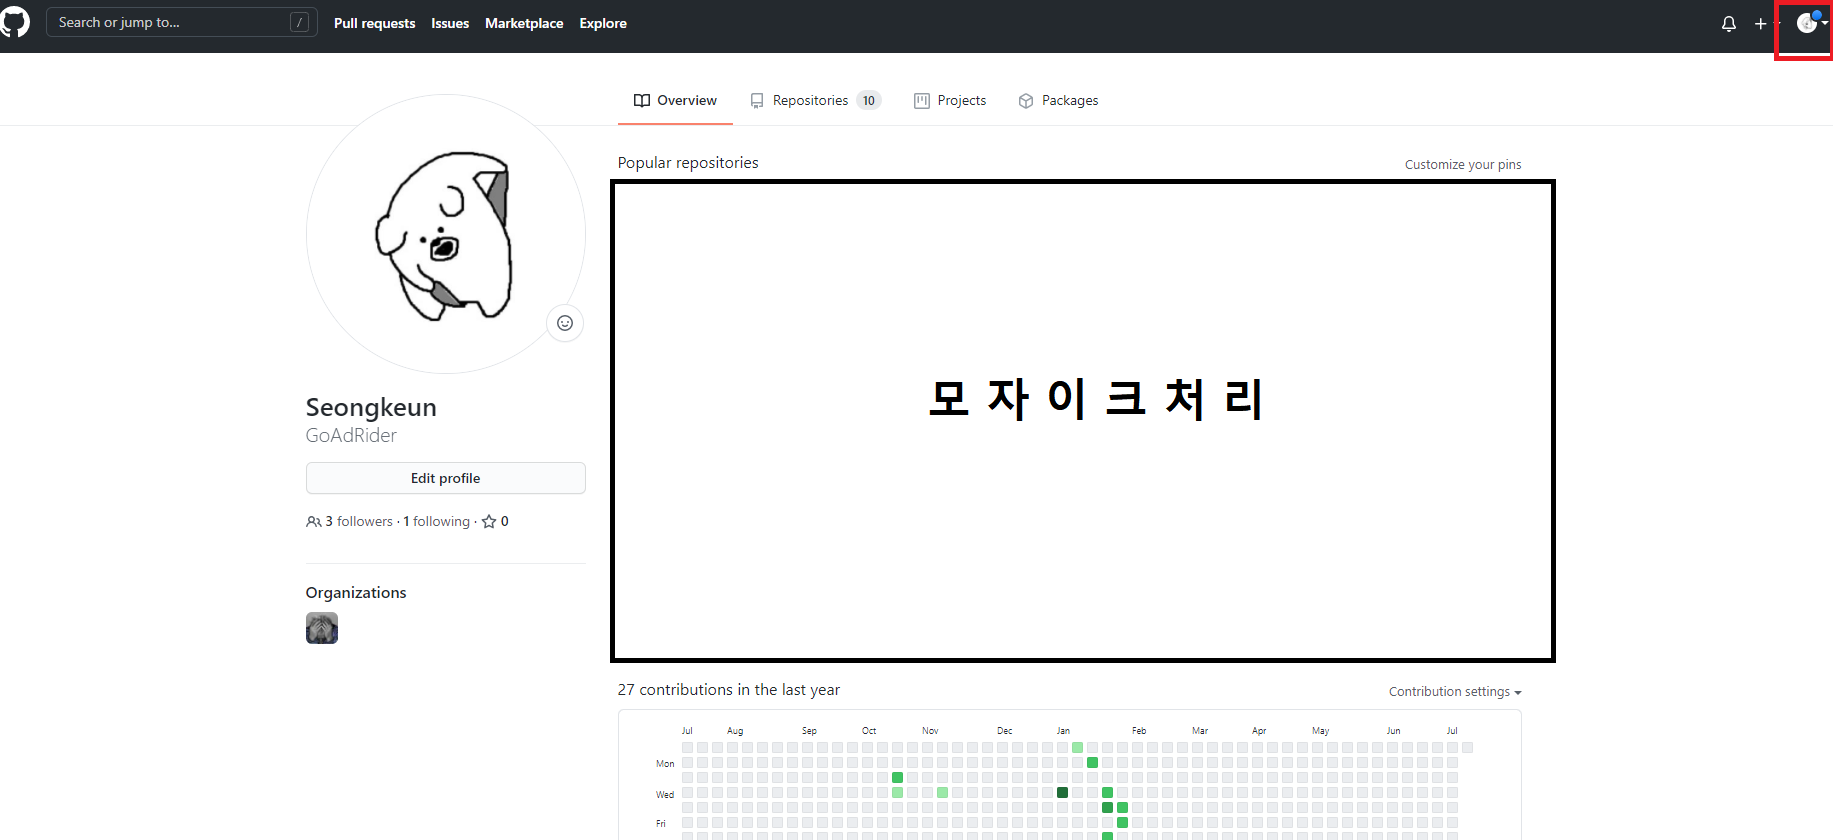The width and height of the screenshot is (1833, 840).
Task: Click the Seongkeun profile name
Action: point(371,407)
